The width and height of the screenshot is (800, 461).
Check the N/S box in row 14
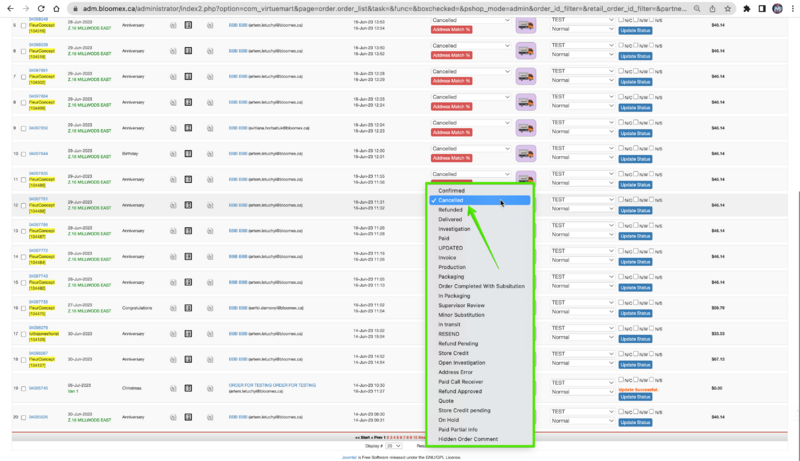[651, 251]
